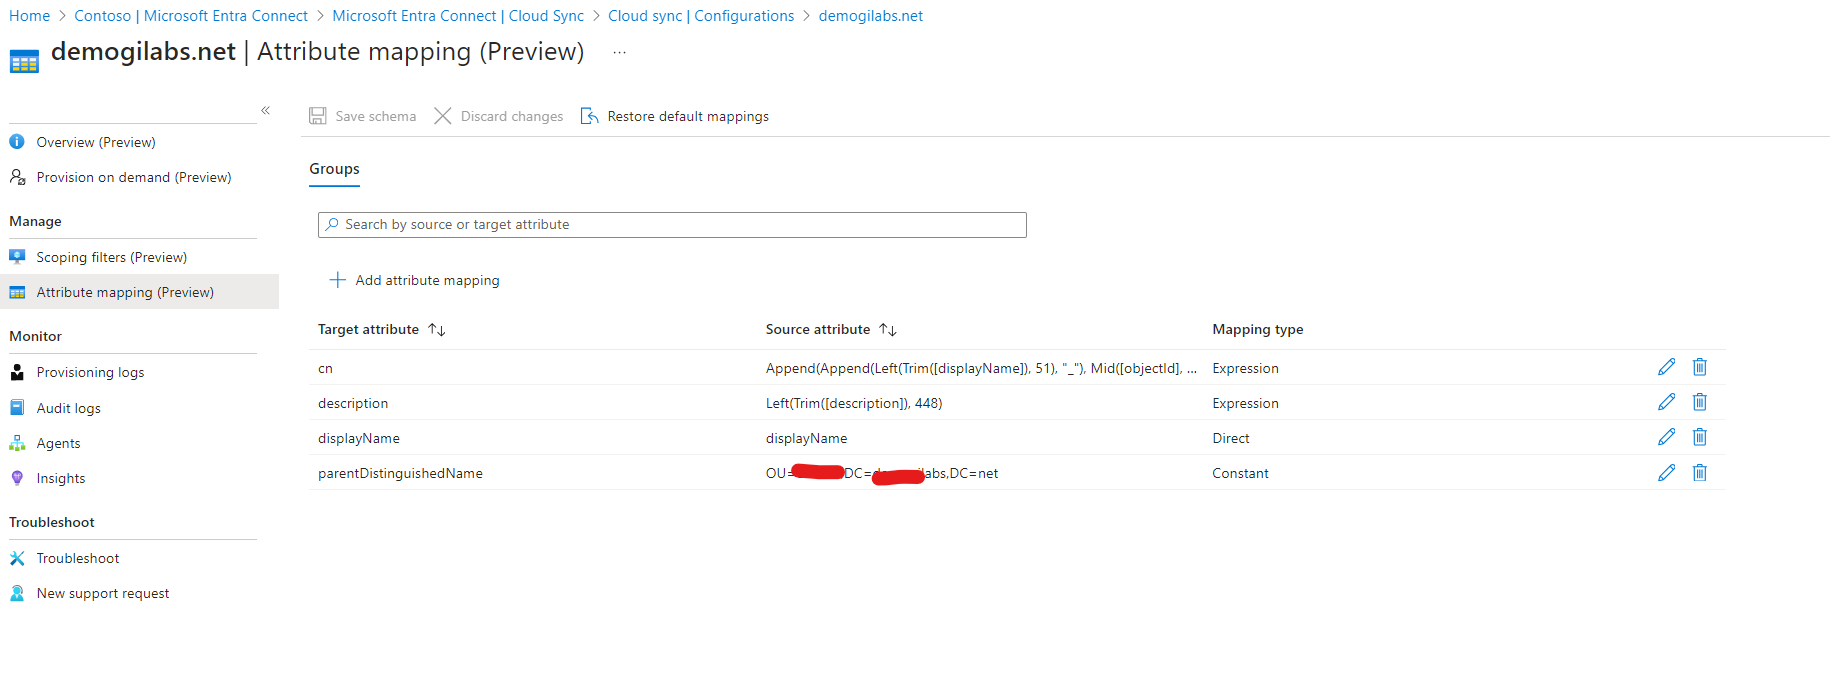Image resolution: width=1830 pixels, height=680 pixels.
Task: Open the ellipsis more options menu
Action: tap(619, 52)
